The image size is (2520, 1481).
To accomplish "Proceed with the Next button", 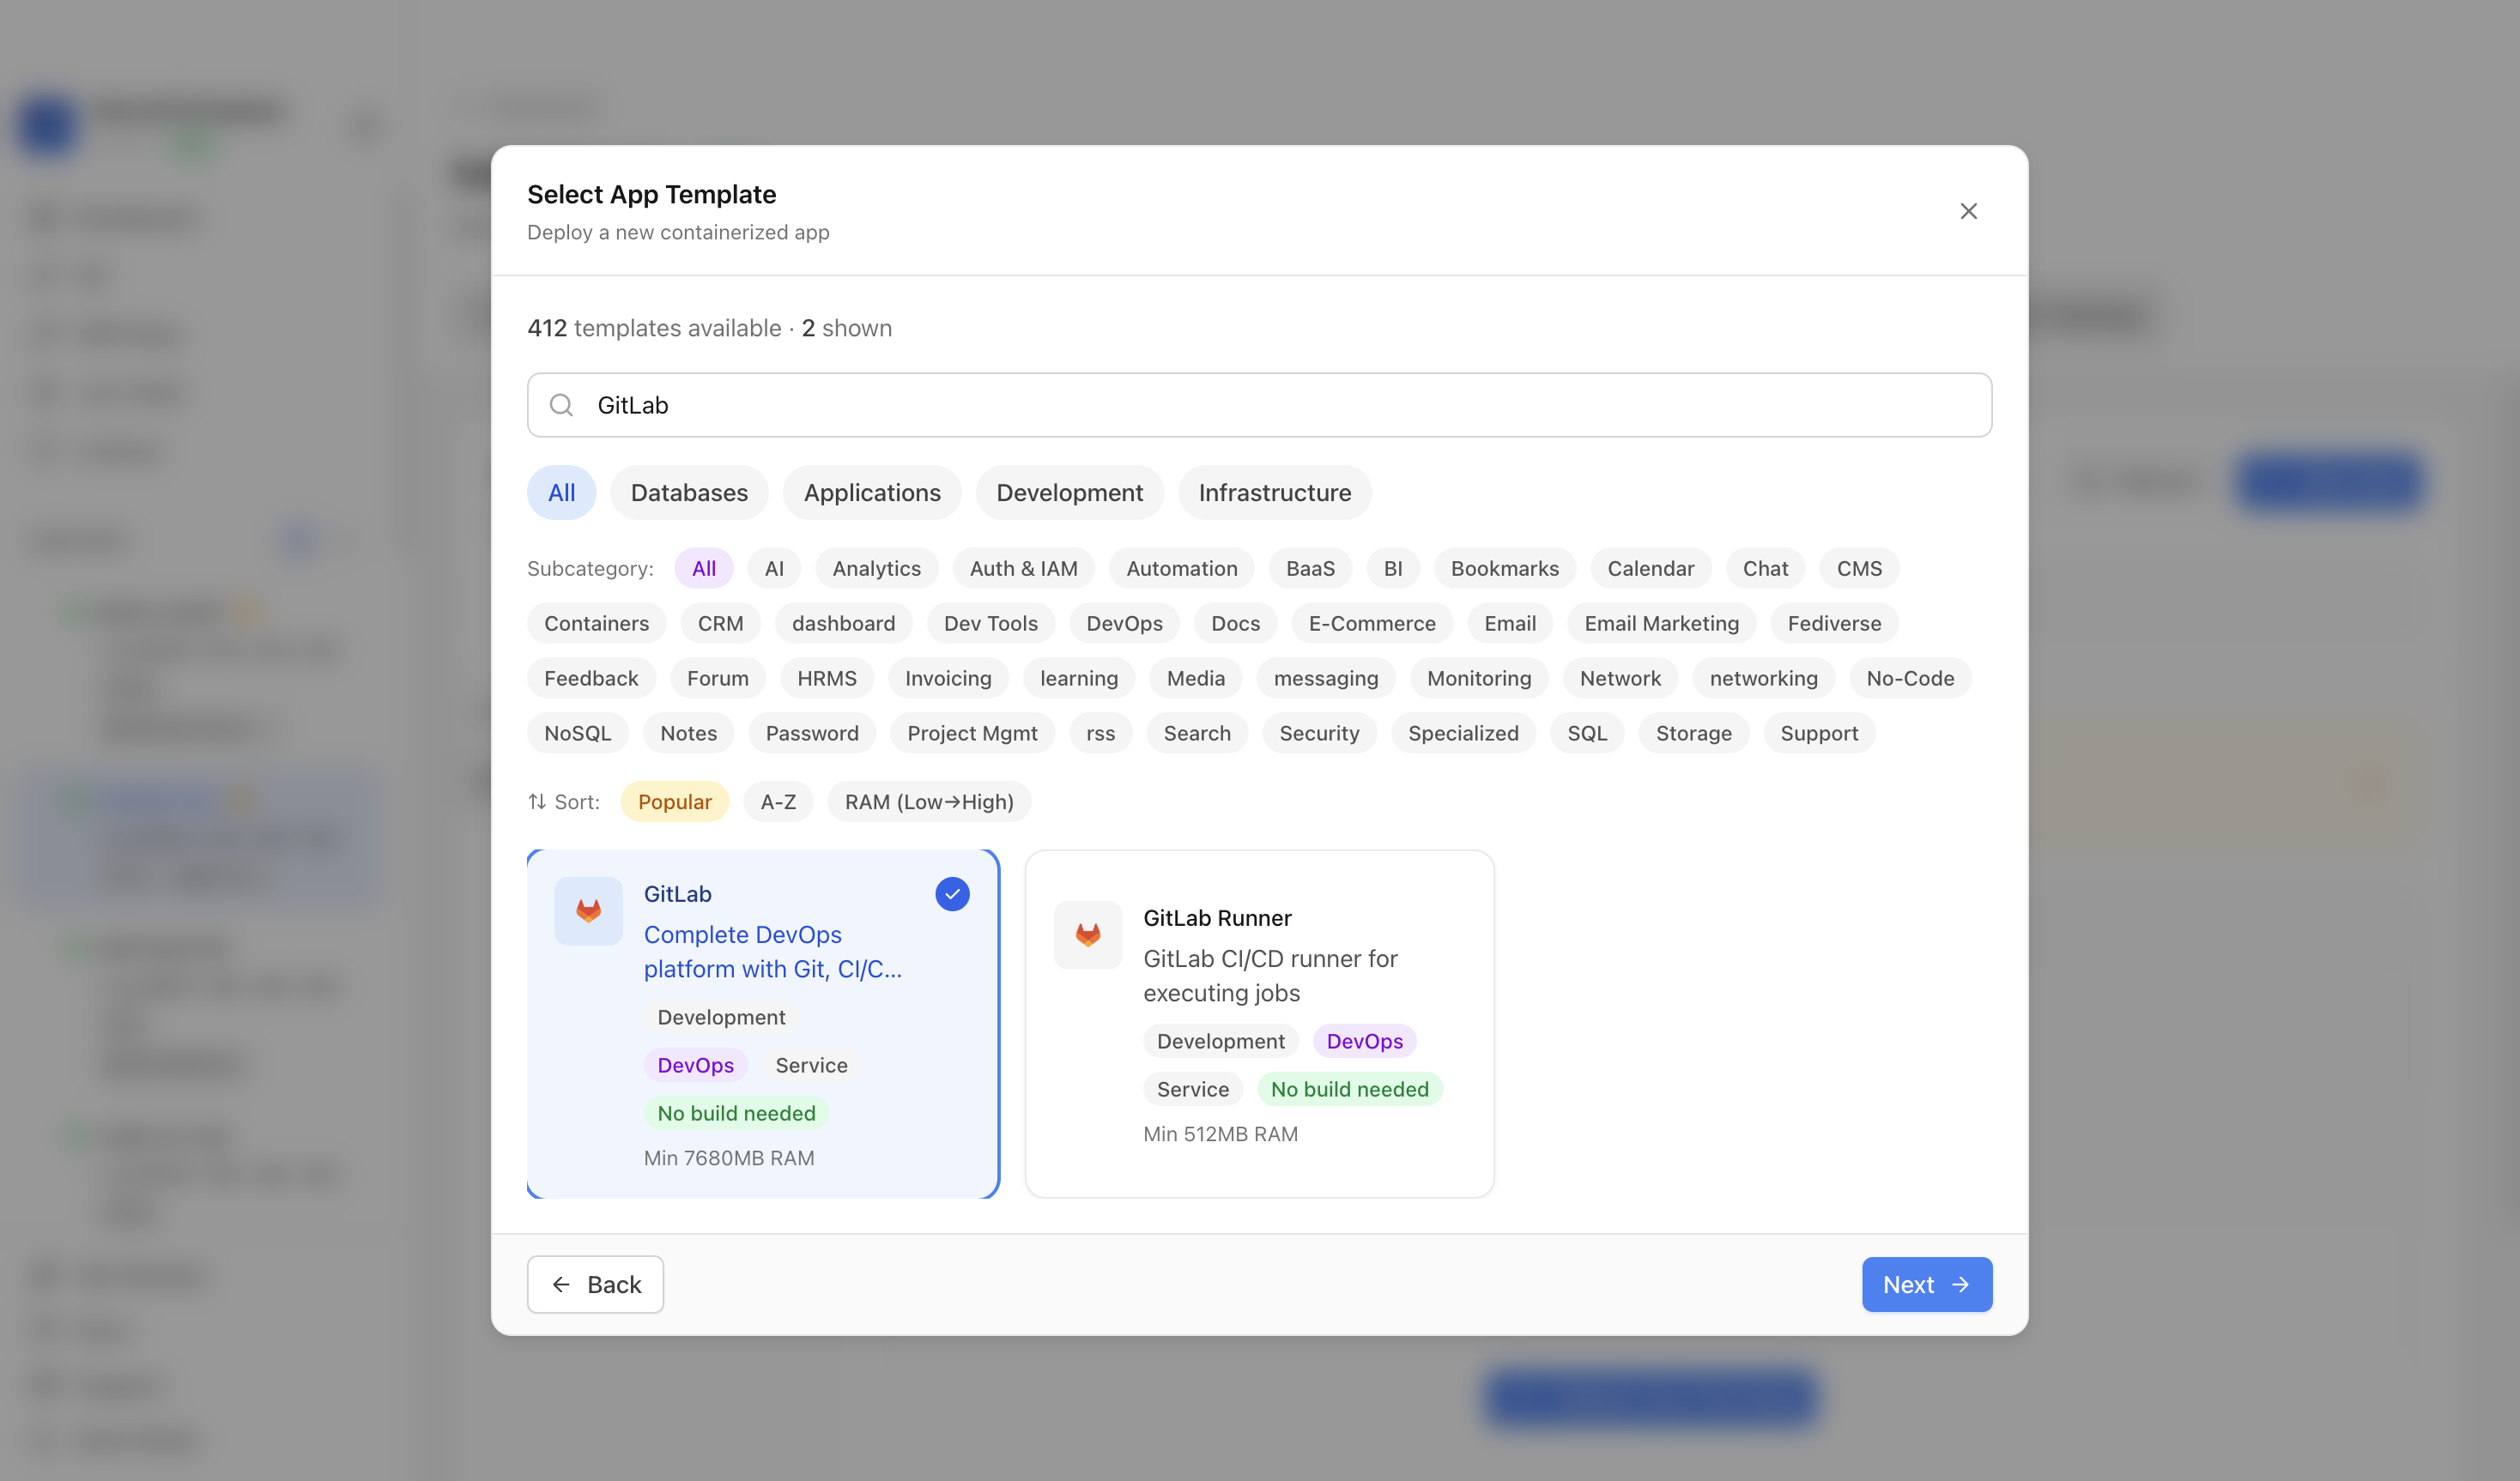I will pyautogui.click(x=1926, y=1285).
